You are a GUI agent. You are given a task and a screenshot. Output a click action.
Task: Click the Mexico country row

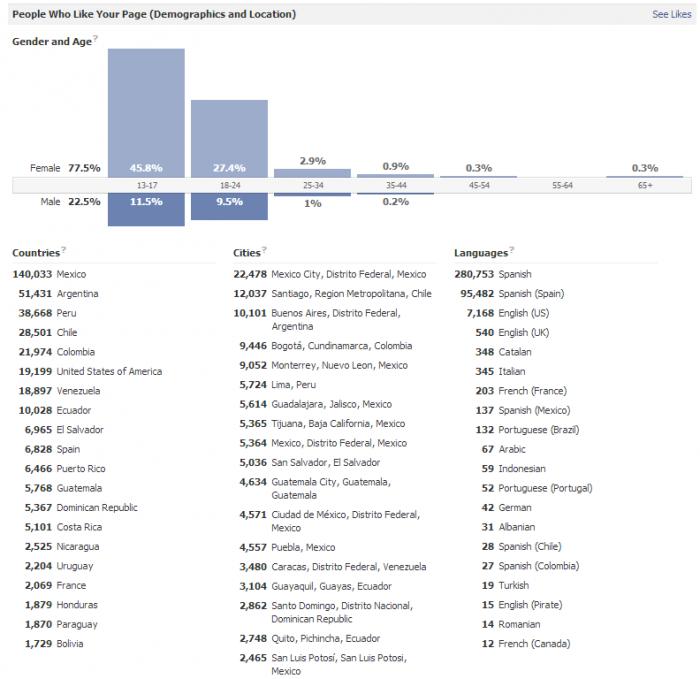[x=49, y=274]
